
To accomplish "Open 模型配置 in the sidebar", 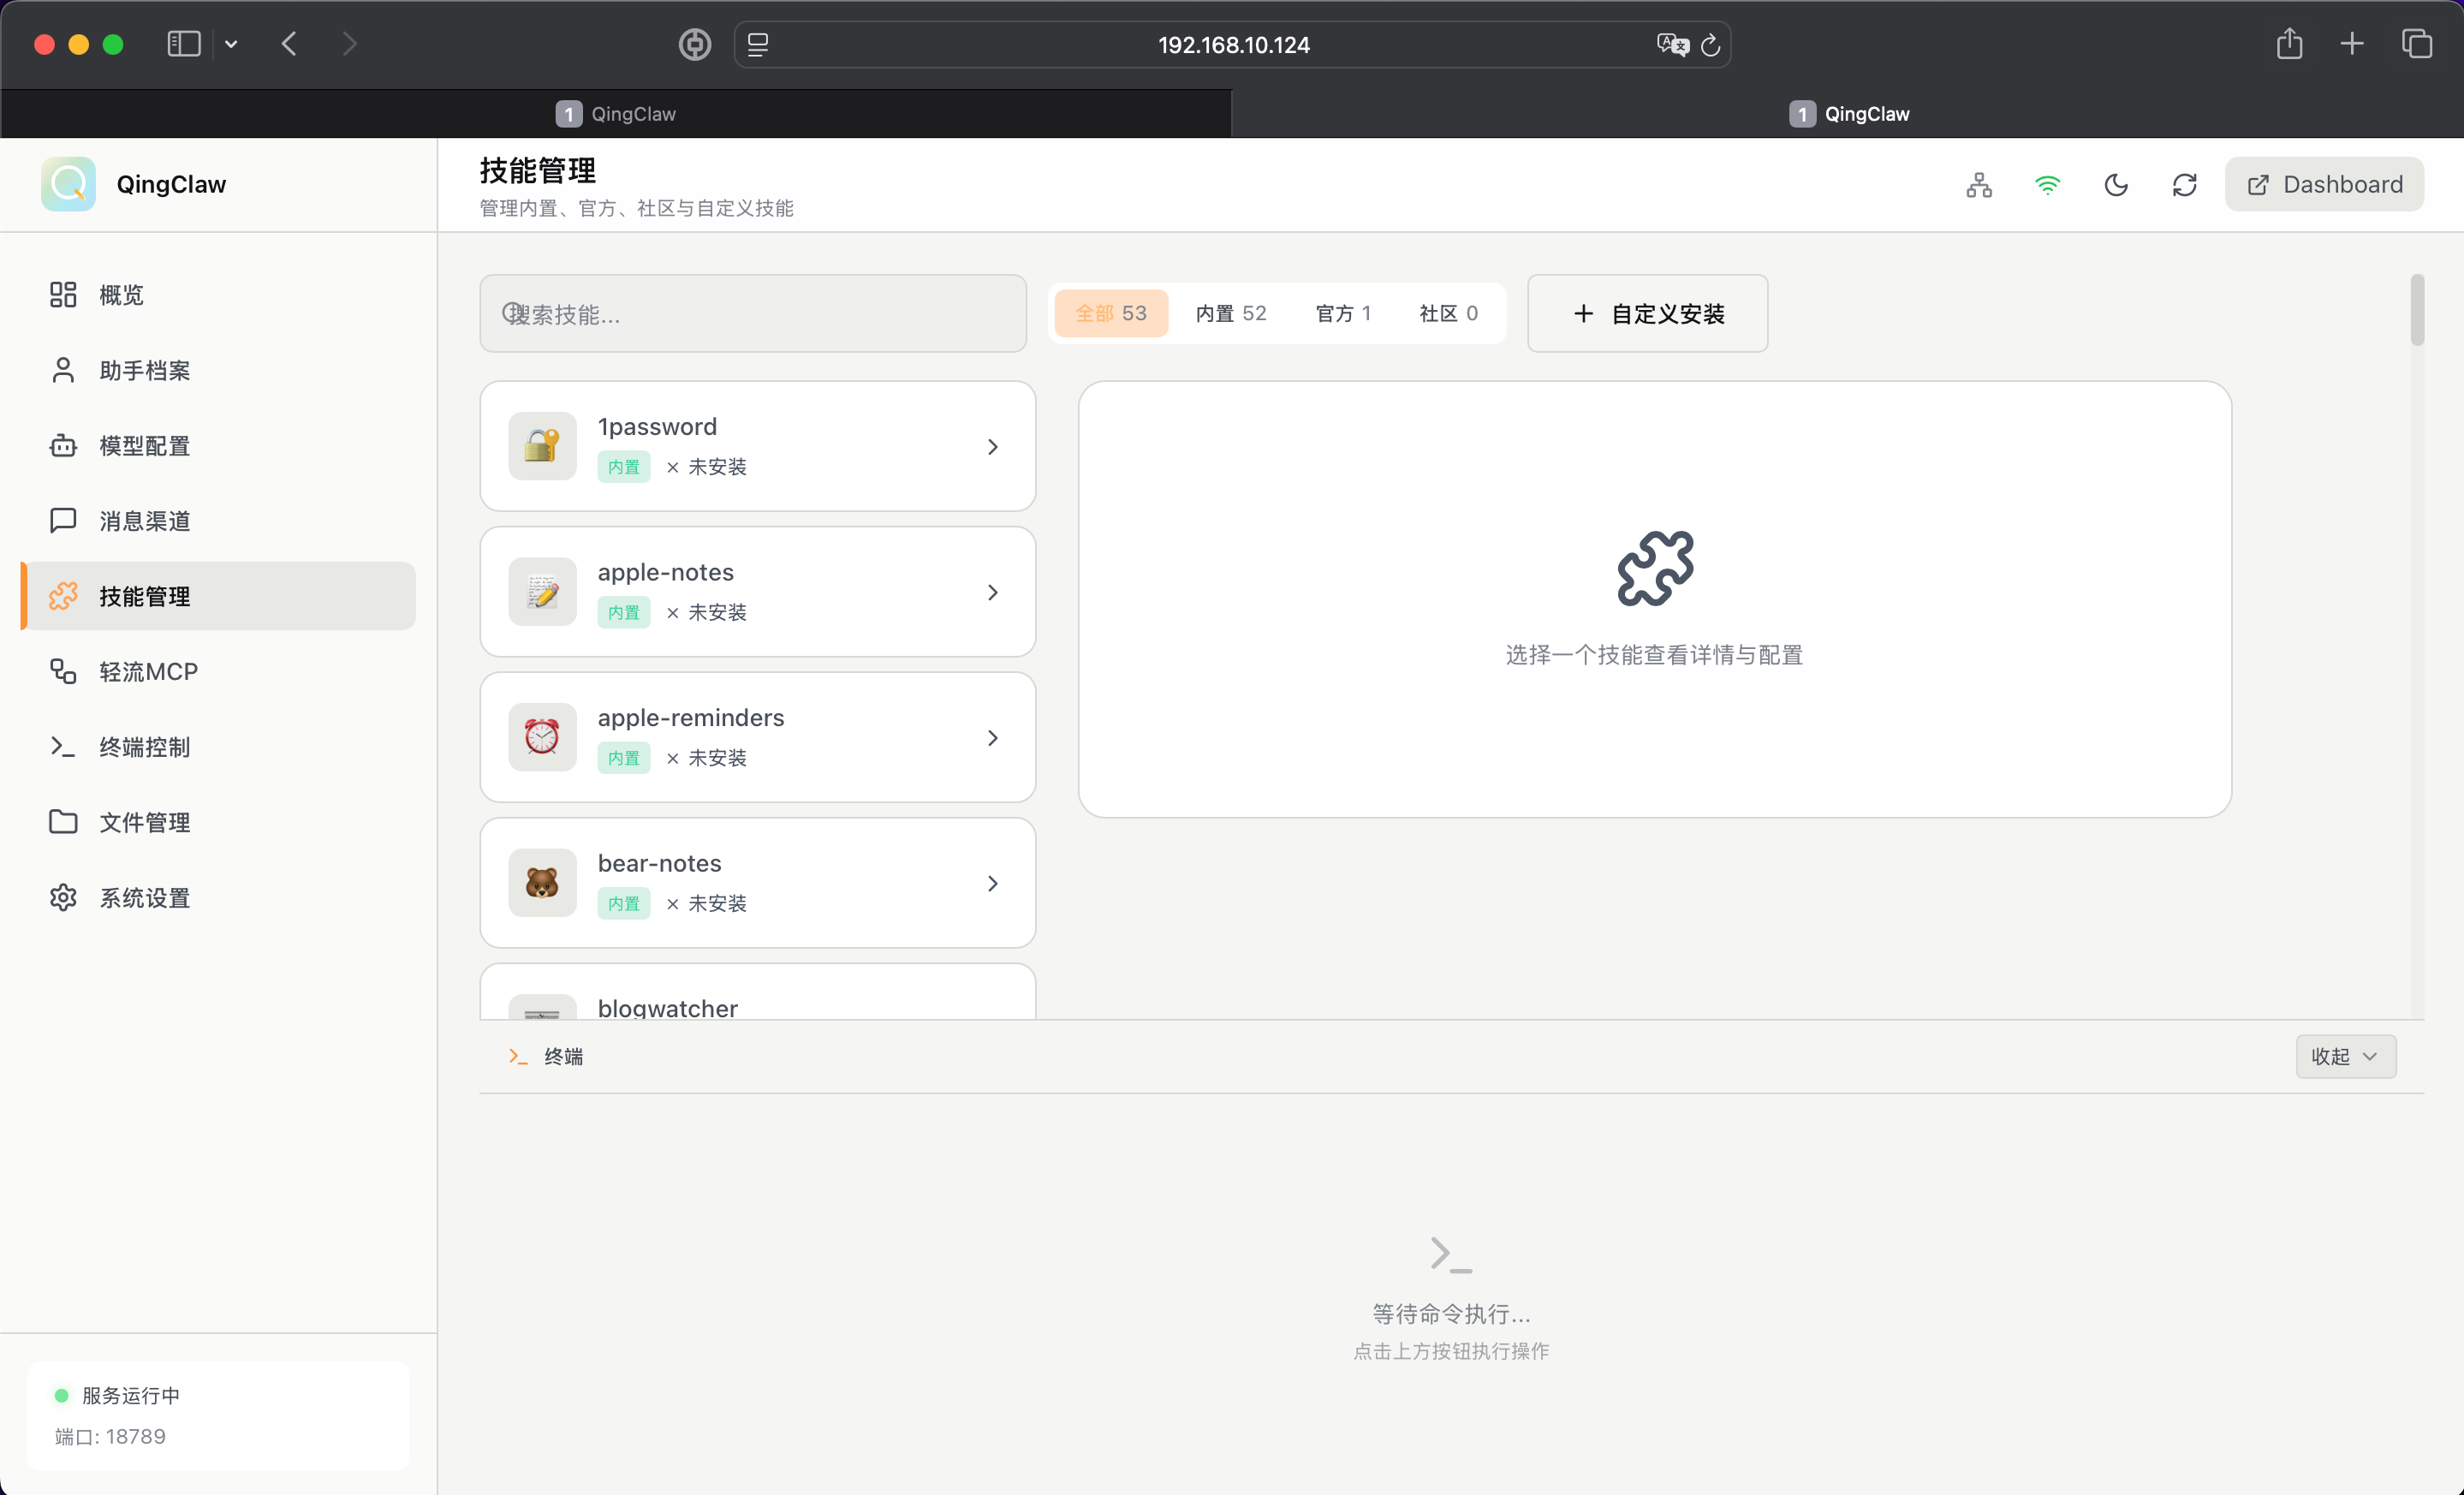I will click(x=218, y=445).
